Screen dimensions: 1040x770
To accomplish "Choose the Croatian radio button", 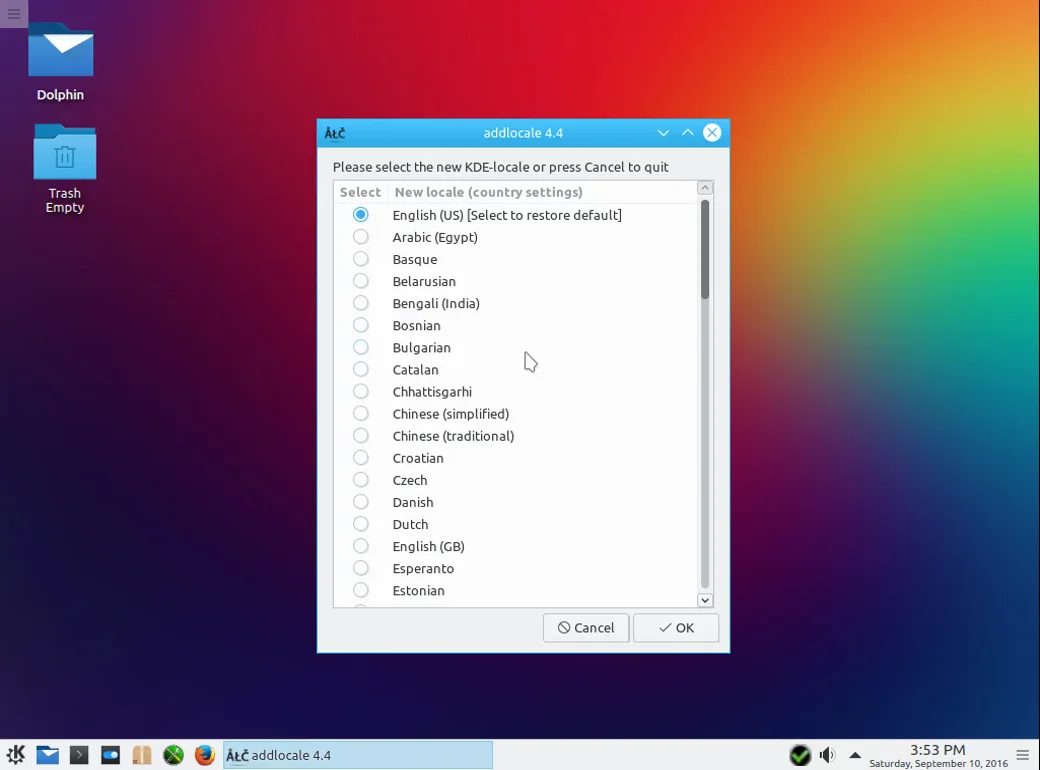I will [361, 458].
